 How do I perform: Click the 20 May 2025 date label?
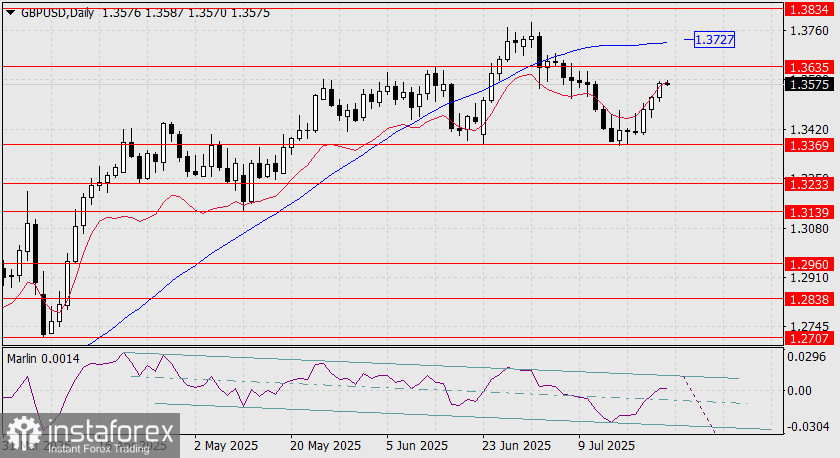[325, 446]
